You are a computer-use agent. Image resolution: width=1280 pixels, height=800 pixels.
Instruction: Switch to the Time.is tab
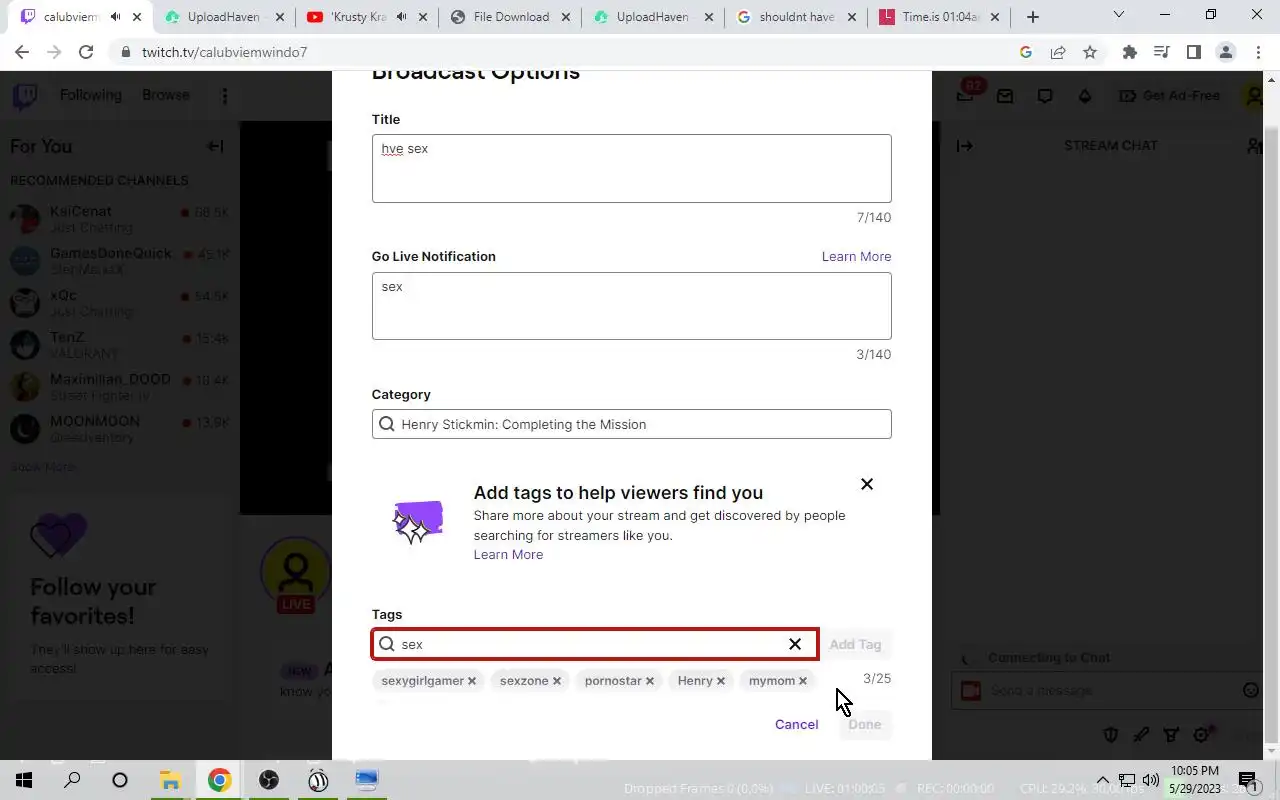click(938, 17)
